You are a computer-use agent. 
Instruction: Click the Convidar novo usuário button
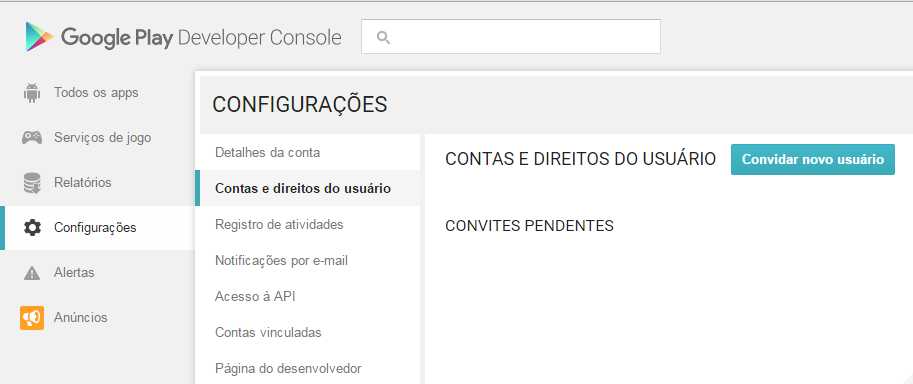click(813, 160)
